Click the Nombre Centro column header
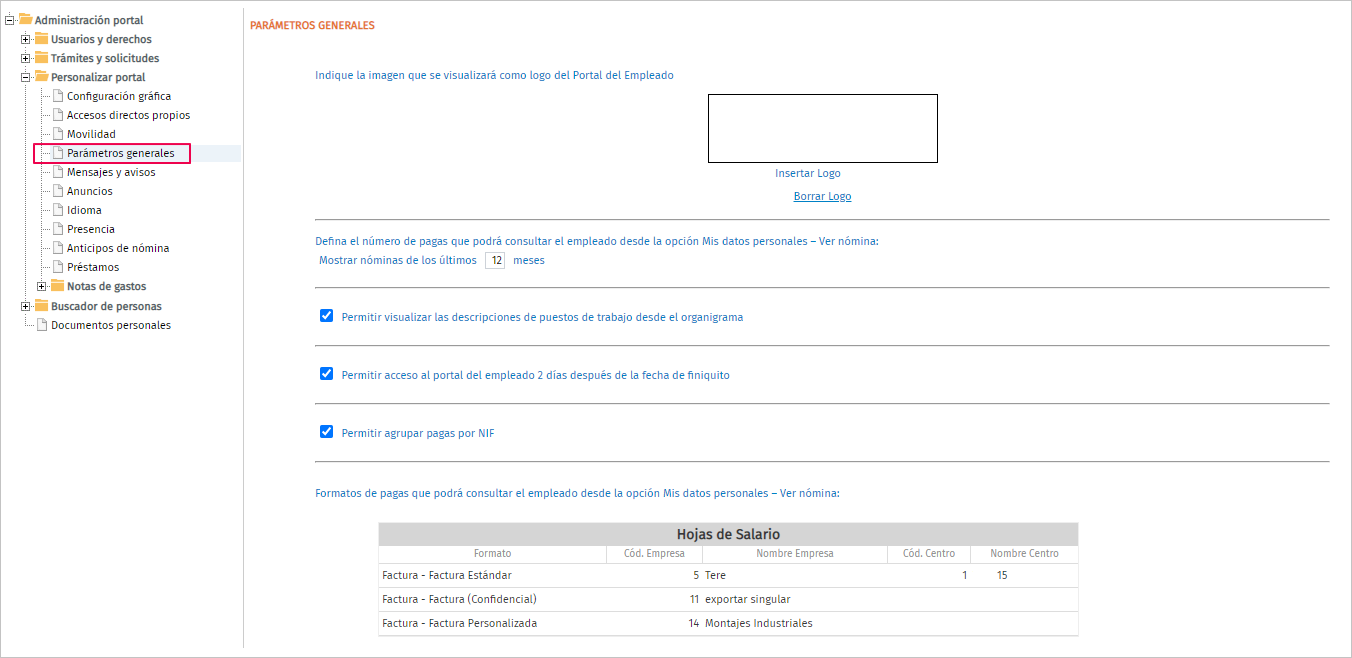This screenshot has height=658, width=1352. pyautogui.click(x=1024, y=553)
